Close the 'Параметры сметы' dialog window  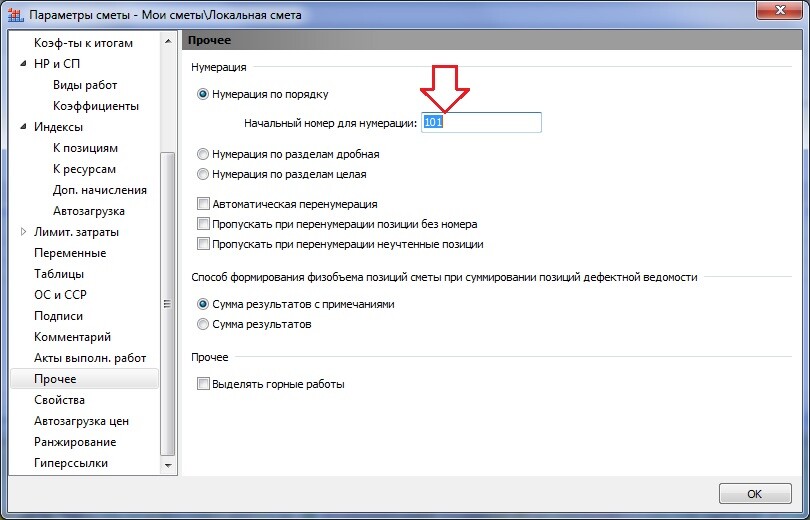point(781,10)
